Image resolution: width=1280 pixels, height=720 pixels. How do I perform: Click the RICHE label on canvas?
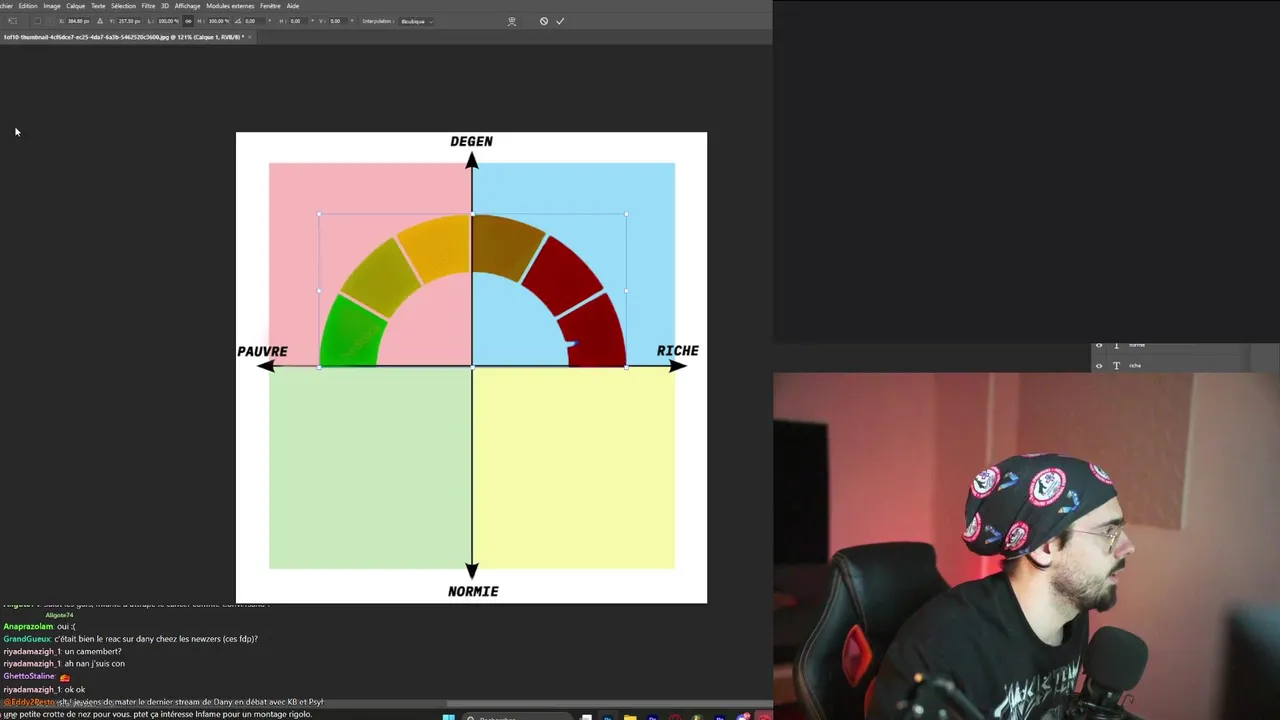tap(677, 350)
